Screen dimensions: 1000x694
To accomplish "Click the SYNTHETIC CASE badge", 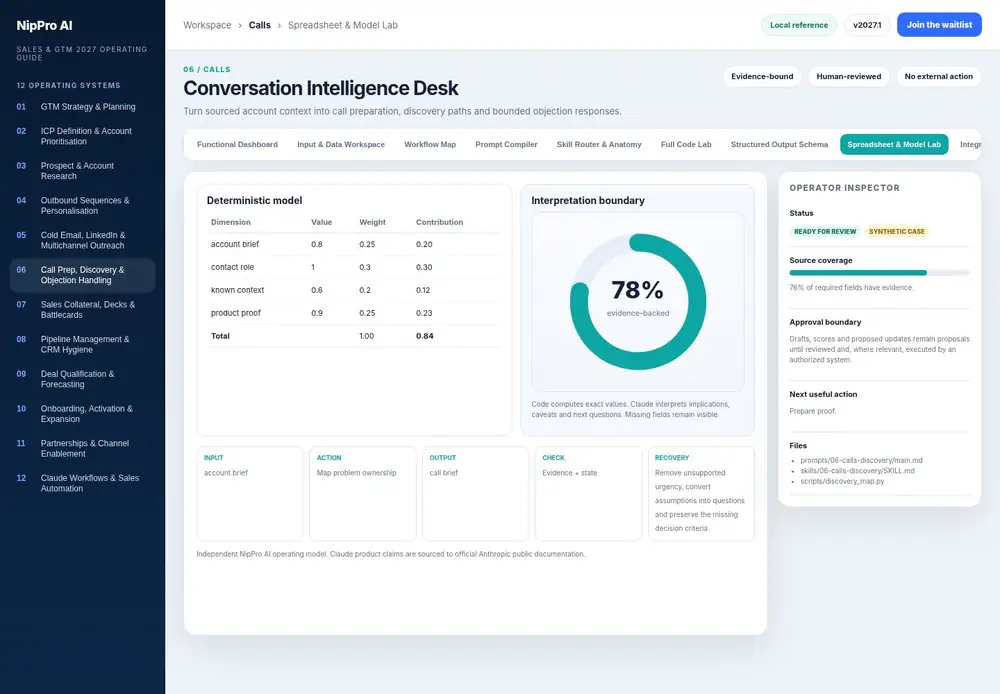I will [897, 232].
